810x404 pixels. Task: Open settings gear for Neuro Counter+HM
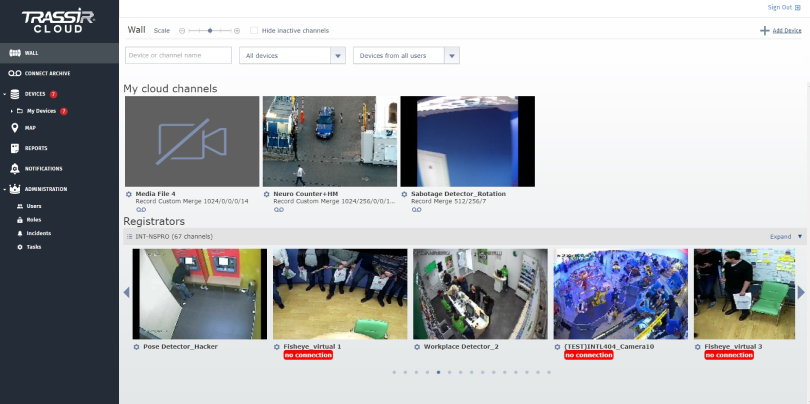(x=266, y=194)
